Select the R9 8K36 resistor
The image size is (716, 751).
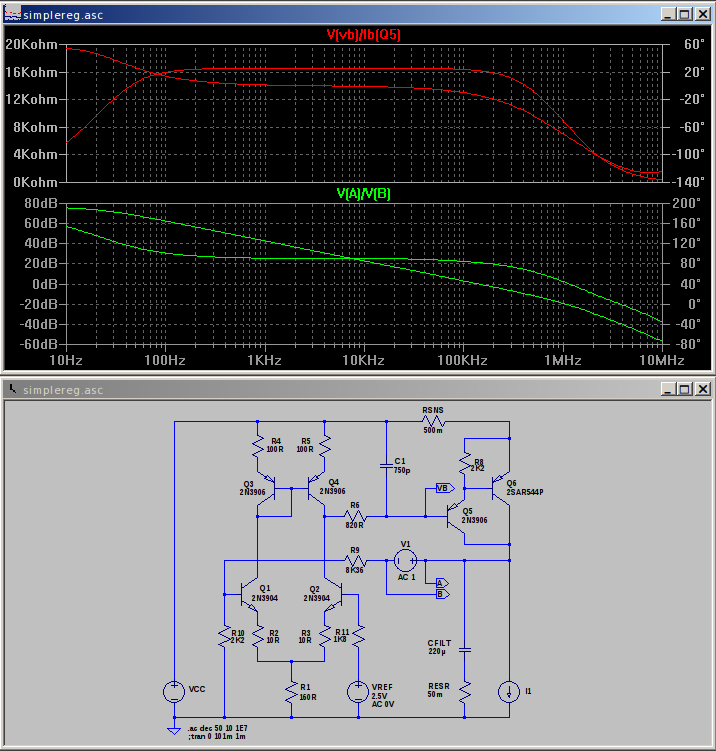coord(355,560)
